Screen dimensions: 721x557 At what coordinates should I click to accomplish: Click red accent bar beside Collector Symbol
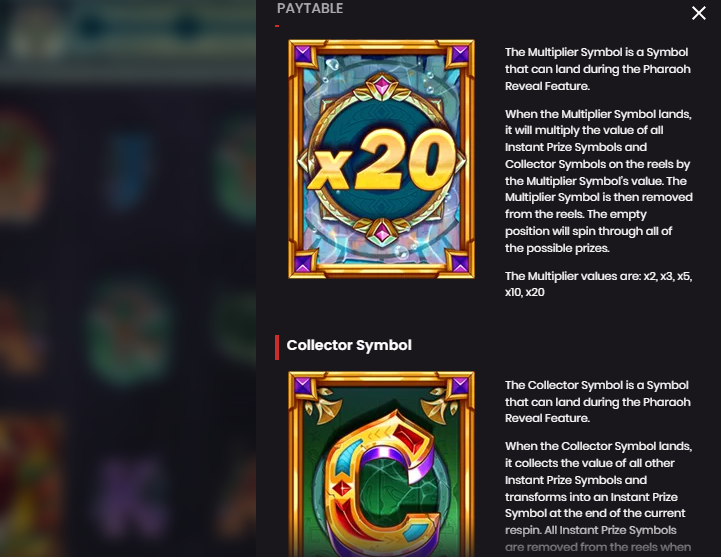click(x=277, y=347)
